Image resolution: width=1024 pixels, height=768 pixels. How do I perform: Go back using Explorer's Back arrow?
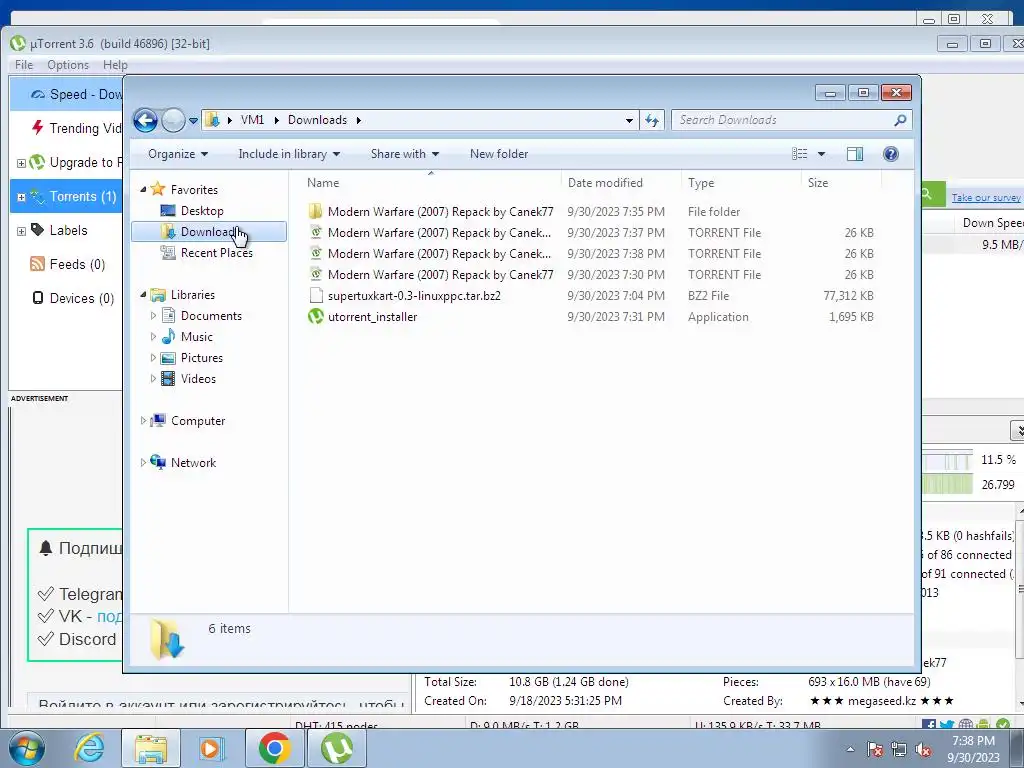(x=146, y=120)
